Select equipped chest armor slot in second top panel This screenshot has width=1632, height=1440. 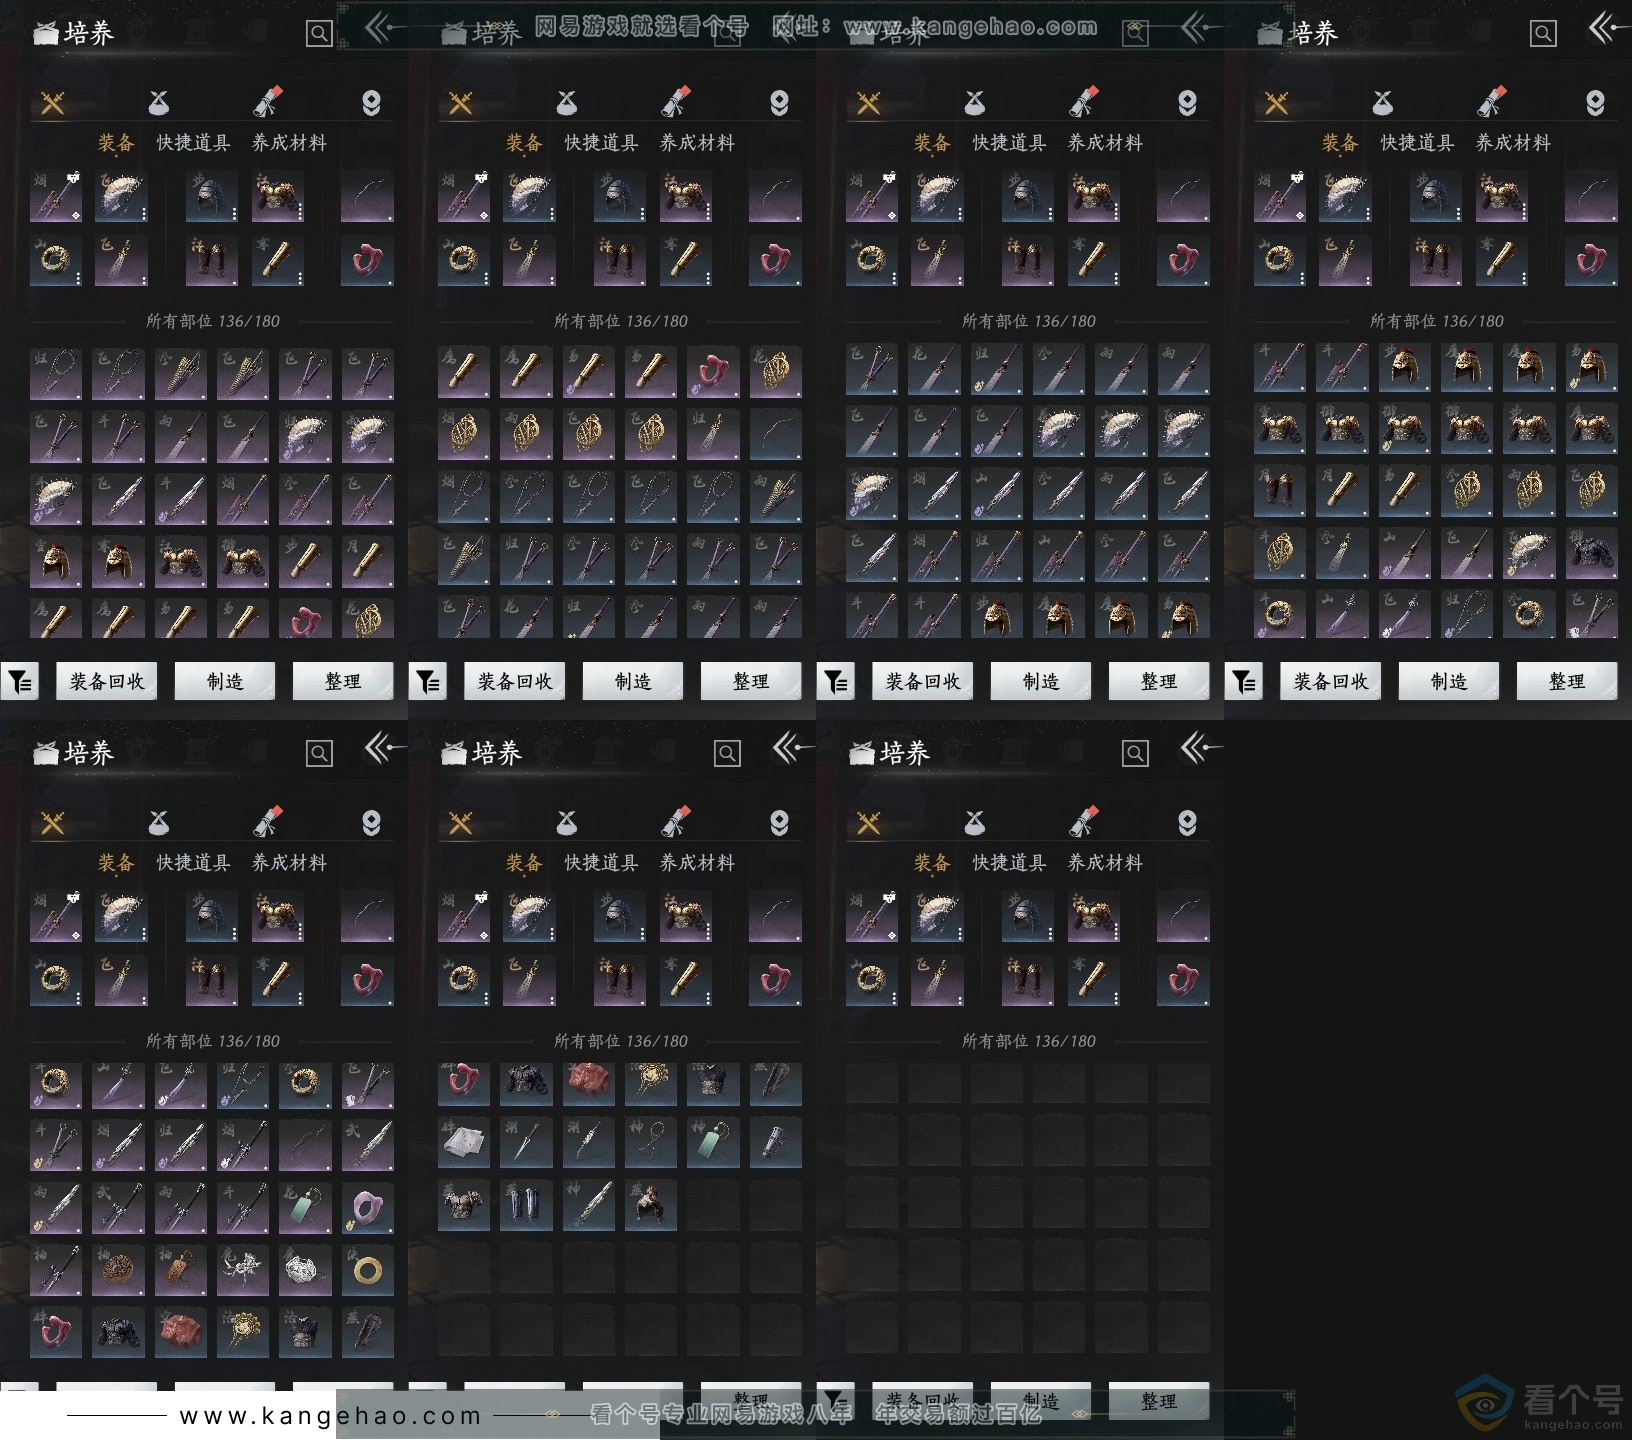685,196
